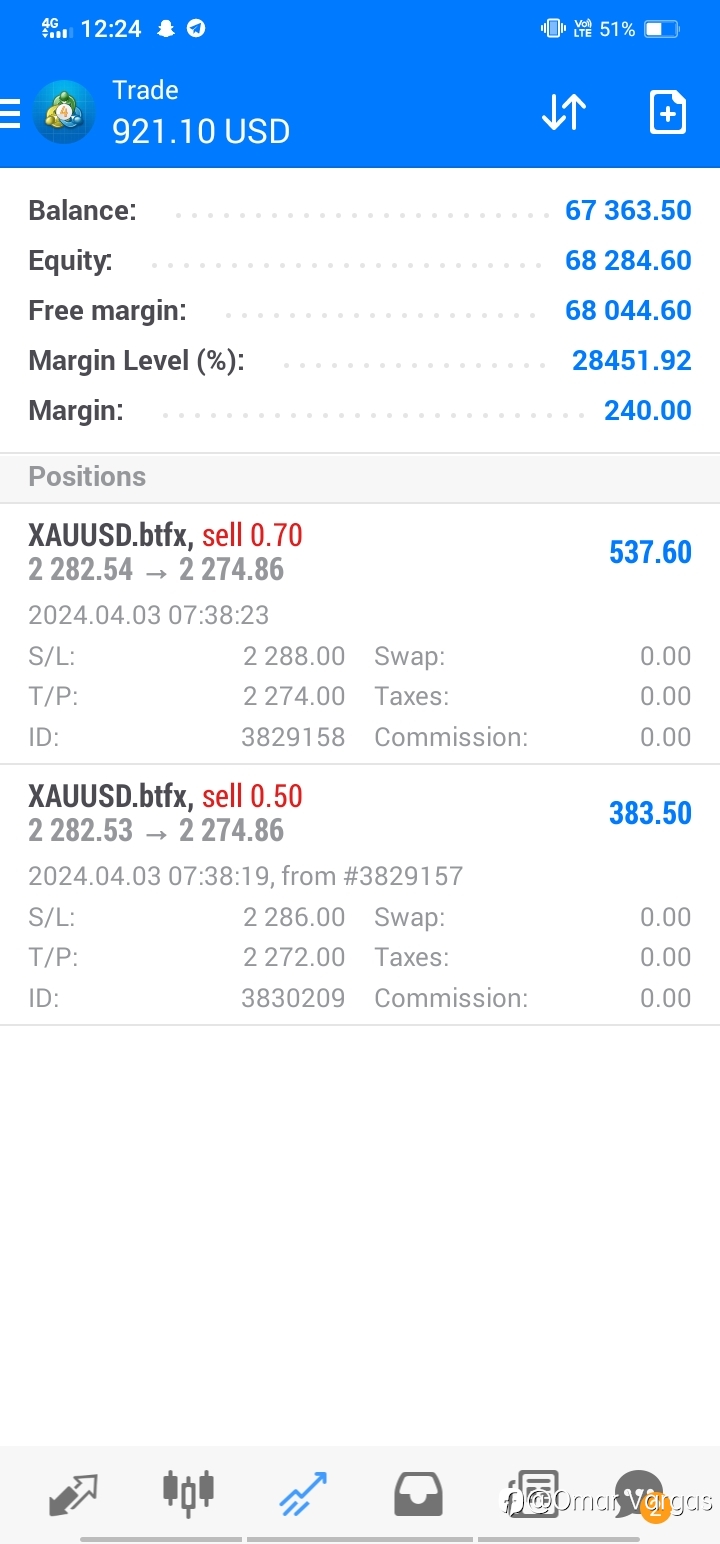The image size is (720, 1544).
Task: Tap the 537.60 profit value
Action: (x=650, y=552)
